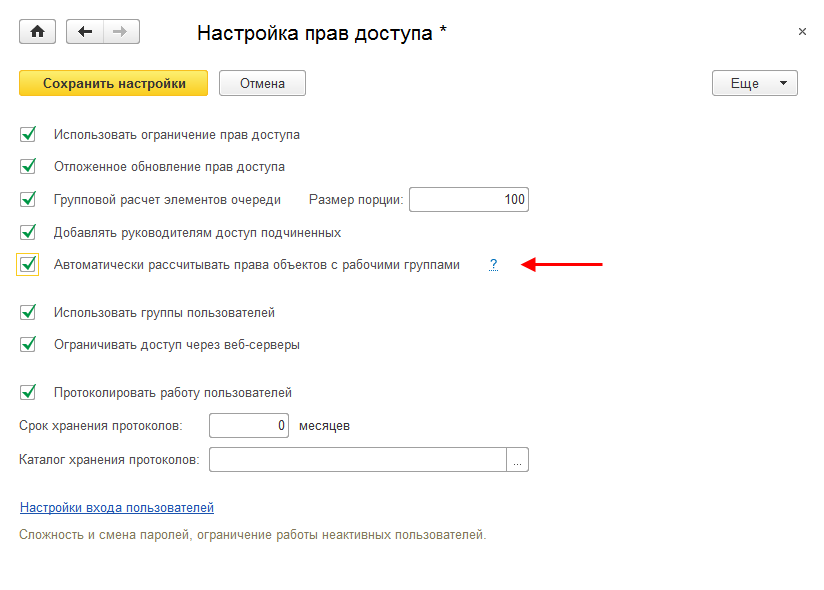
Task: Click the "Отмена" button
Action: point(262,84)
